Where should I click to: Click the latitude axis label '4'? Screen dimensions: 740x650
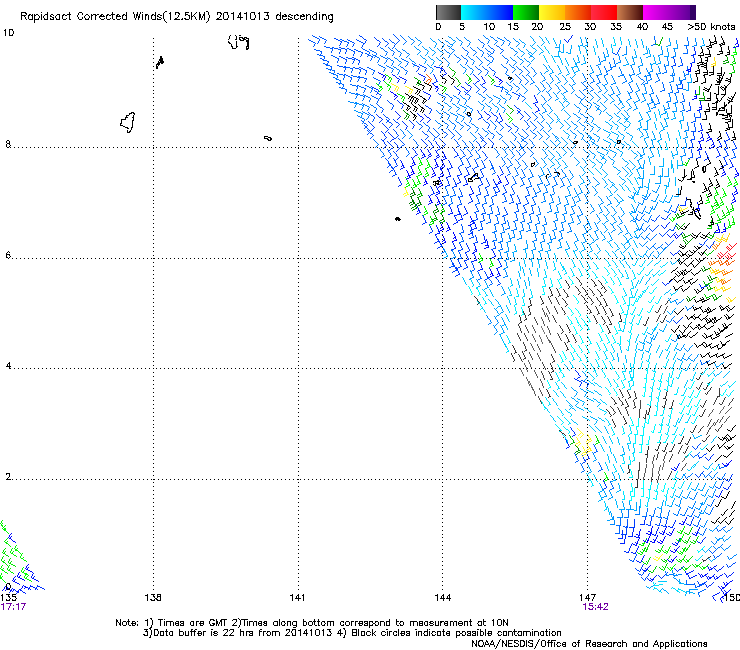(8, 365)
